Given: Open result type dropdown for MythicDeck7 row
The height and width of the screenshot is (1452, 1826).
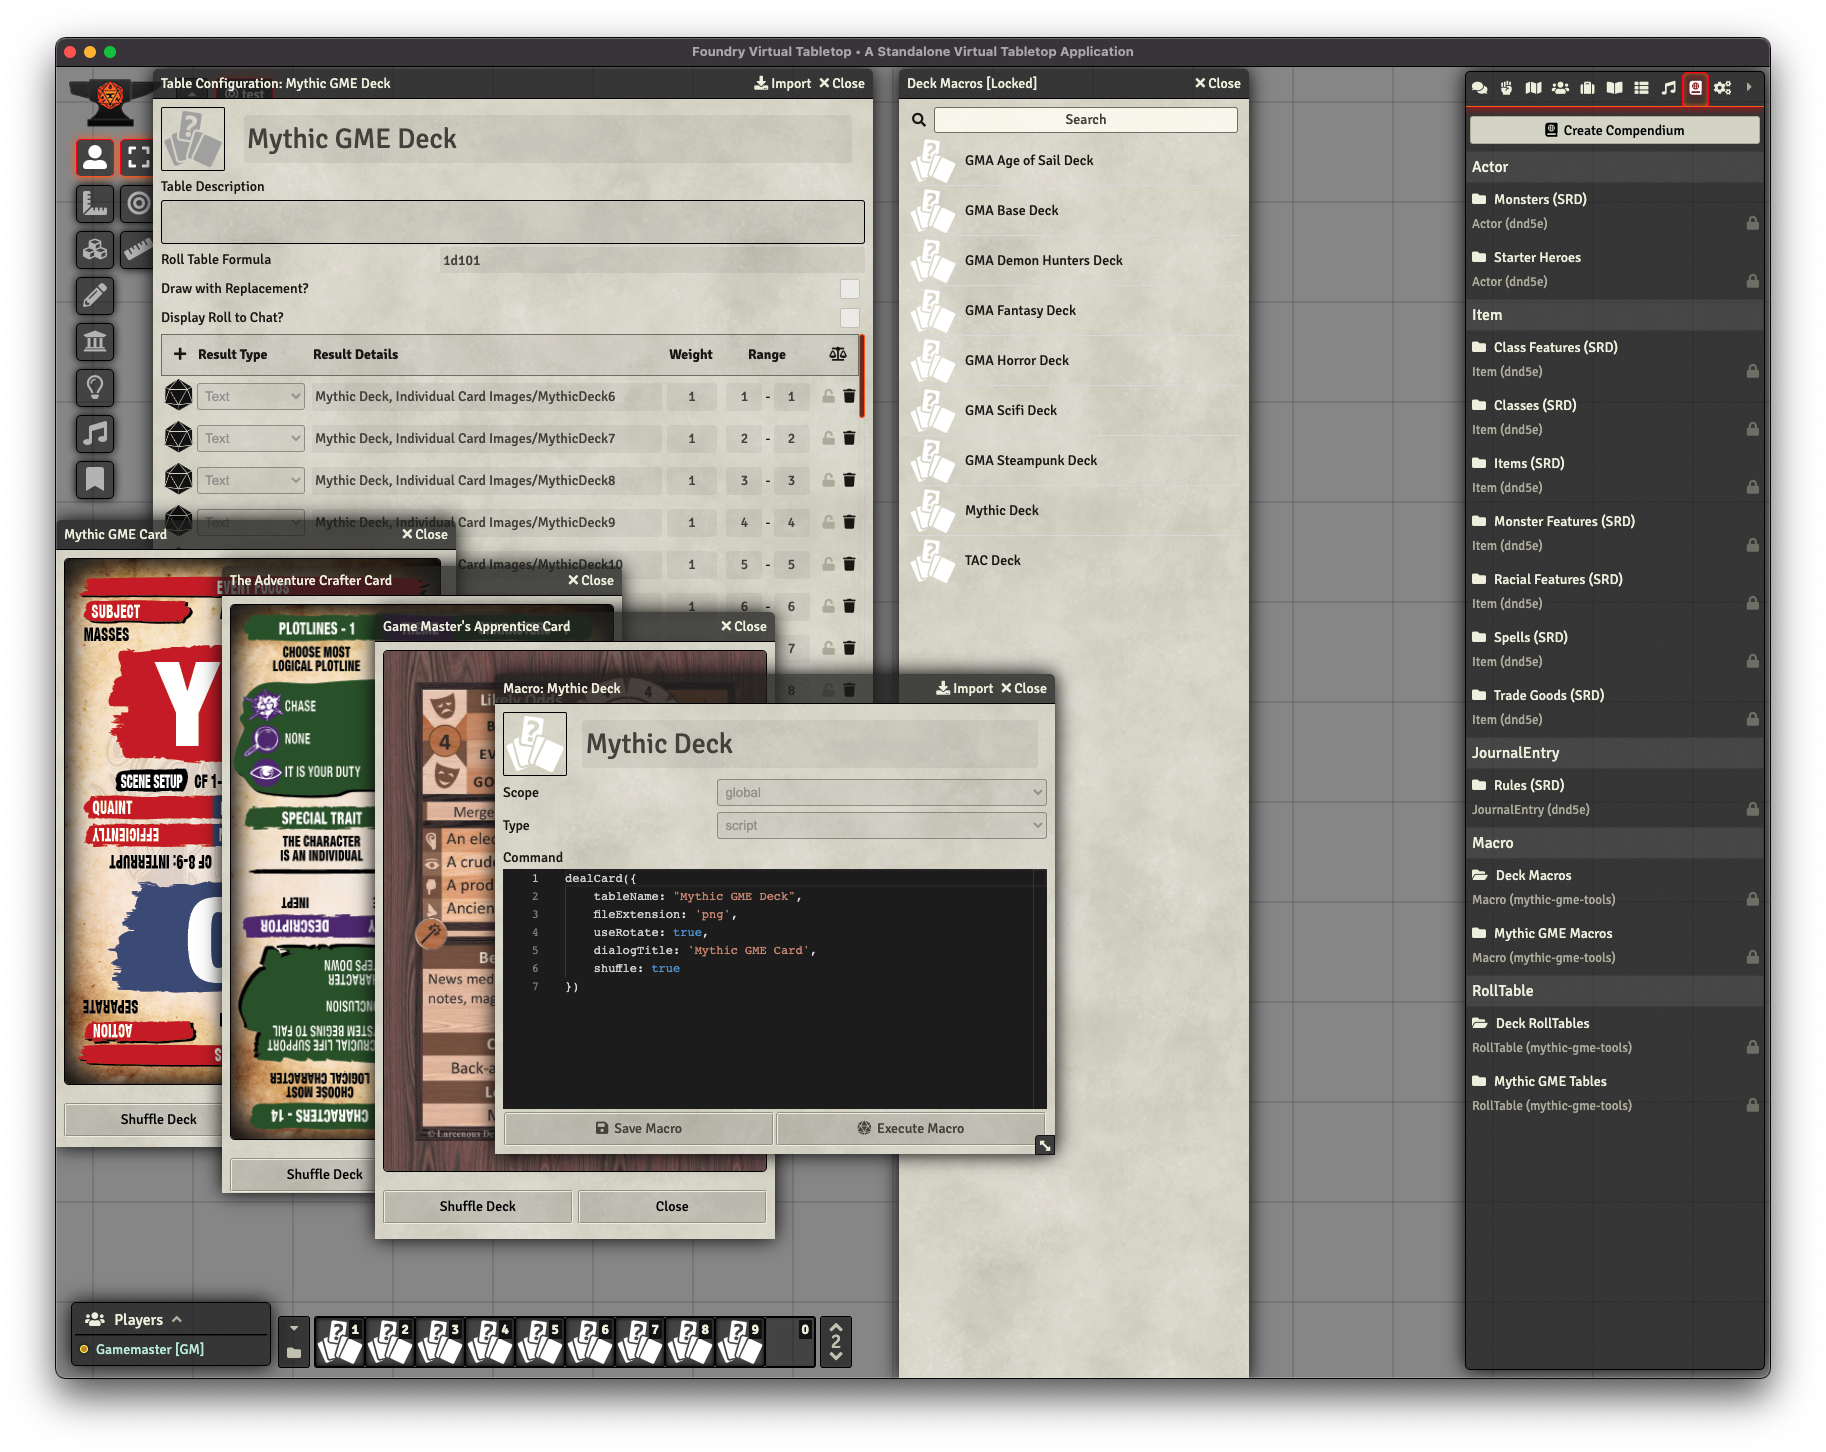Looking at the screenshot, I should coord(250,438).
